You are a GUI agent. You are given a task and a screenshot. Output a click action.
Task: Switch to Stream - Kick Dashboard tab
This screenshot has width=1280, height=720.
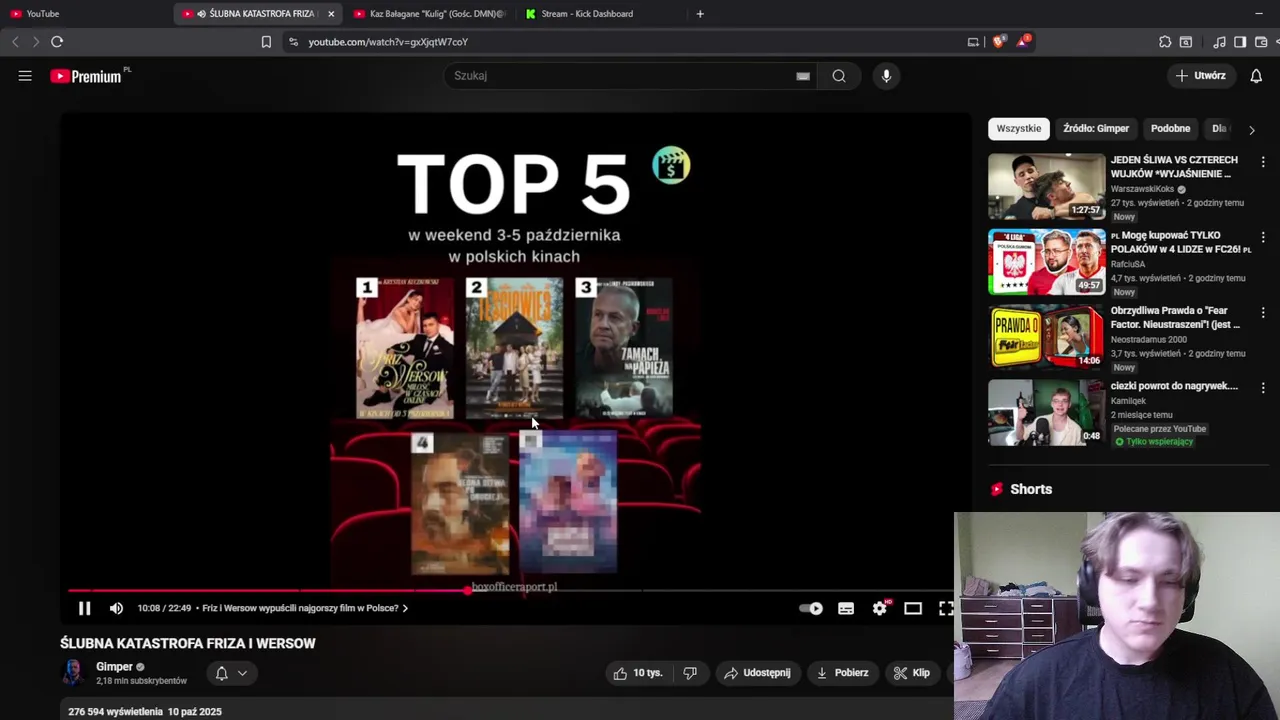tap(598, 14)
